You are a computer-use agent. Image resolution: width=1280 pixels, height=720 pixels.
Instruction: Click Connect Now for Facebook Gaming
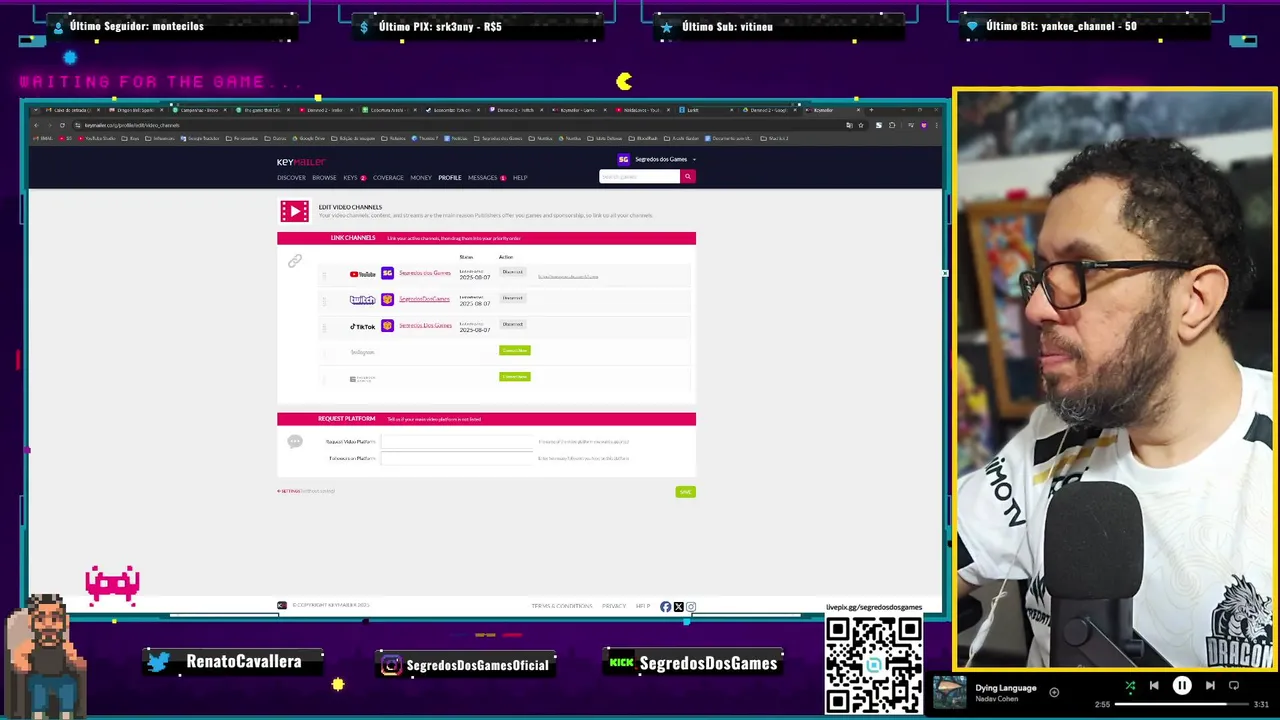point(515,377)
